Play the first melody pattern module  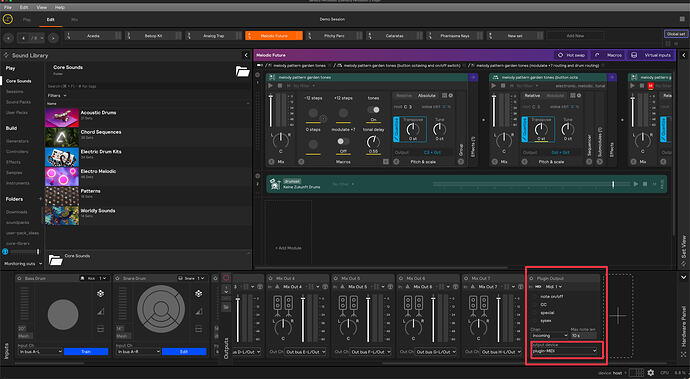pos(270,86)
